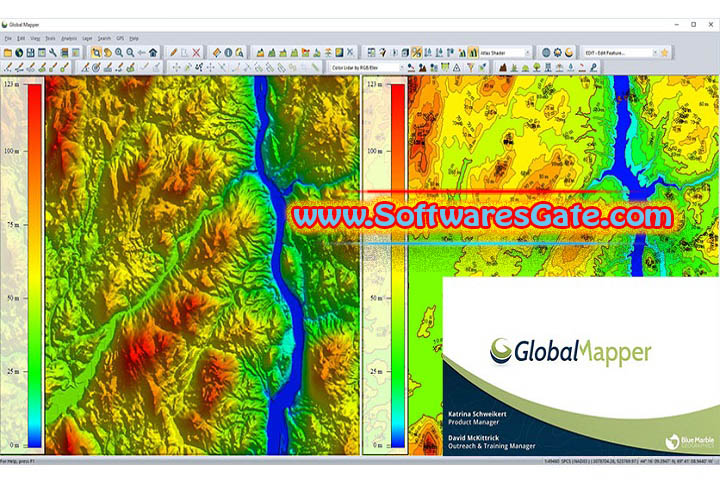Open the File menu
Viewport: 720px width, 480px height.
(8, 39)
